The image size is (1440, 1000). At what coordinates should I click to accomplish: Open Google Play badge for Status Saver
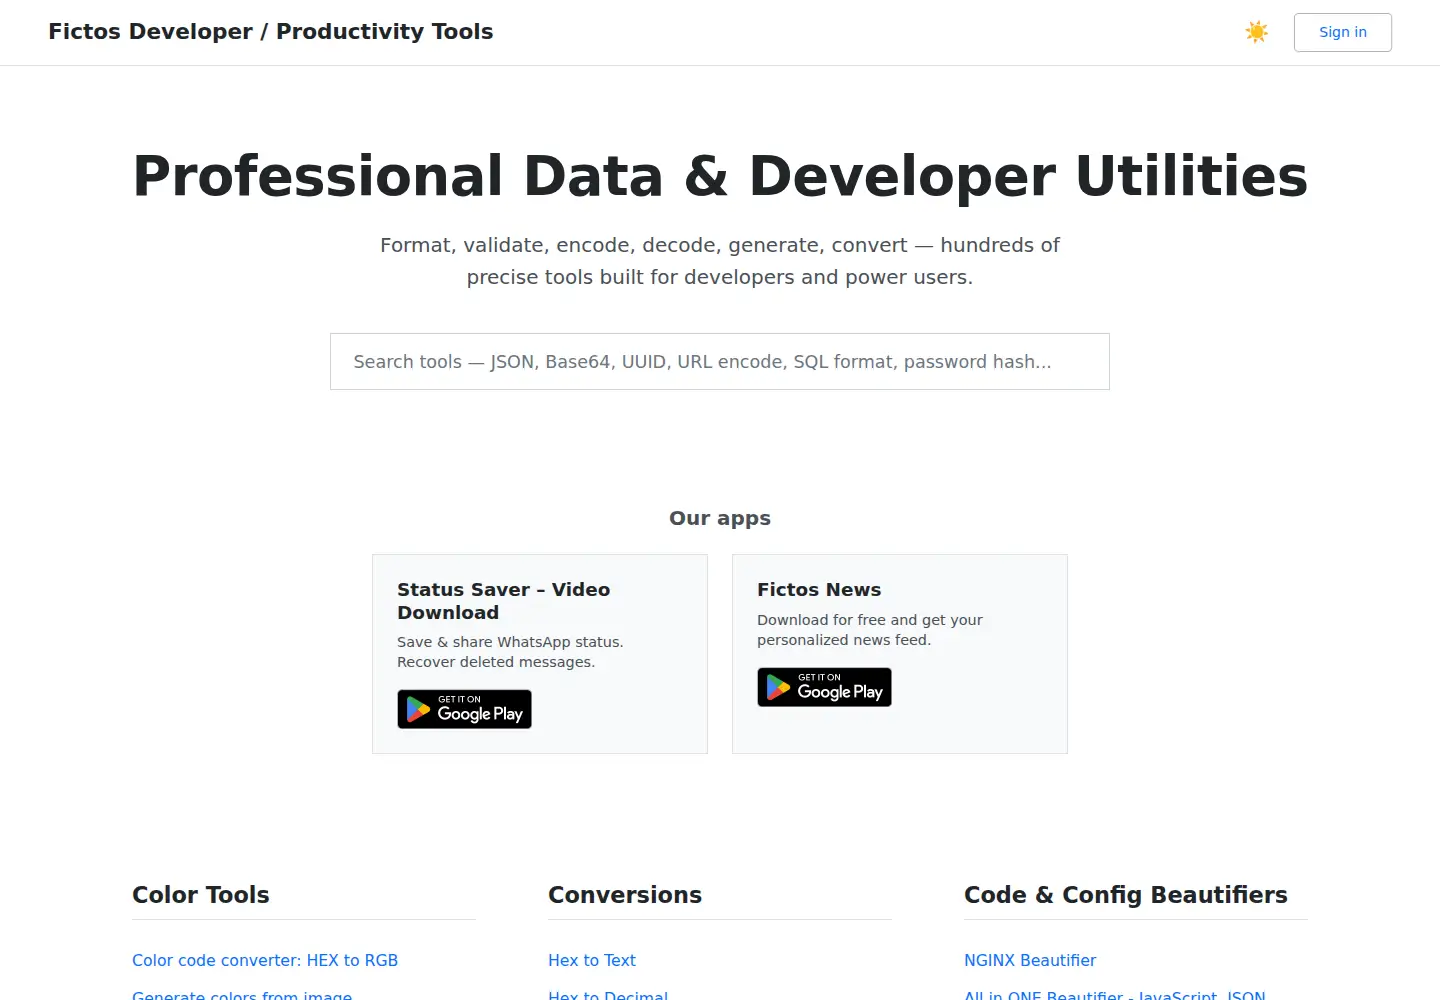(465, 710)
